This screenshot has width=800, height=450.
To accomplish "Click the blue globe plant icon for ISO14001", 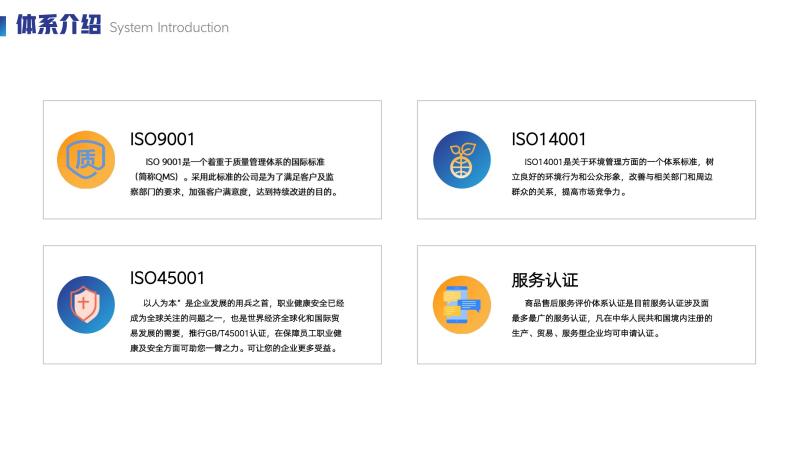I will (461, 160).
